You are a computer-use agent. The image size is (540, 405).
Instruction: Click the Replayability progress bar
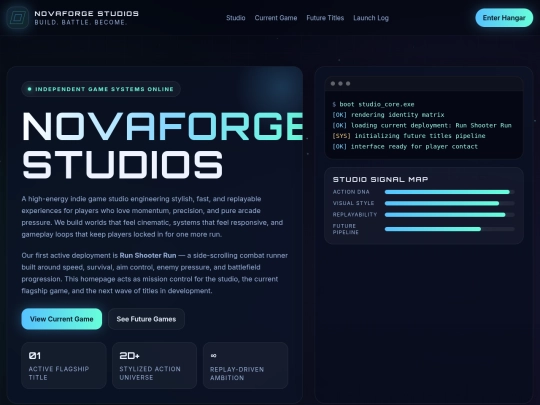click(x=449, y=215)
